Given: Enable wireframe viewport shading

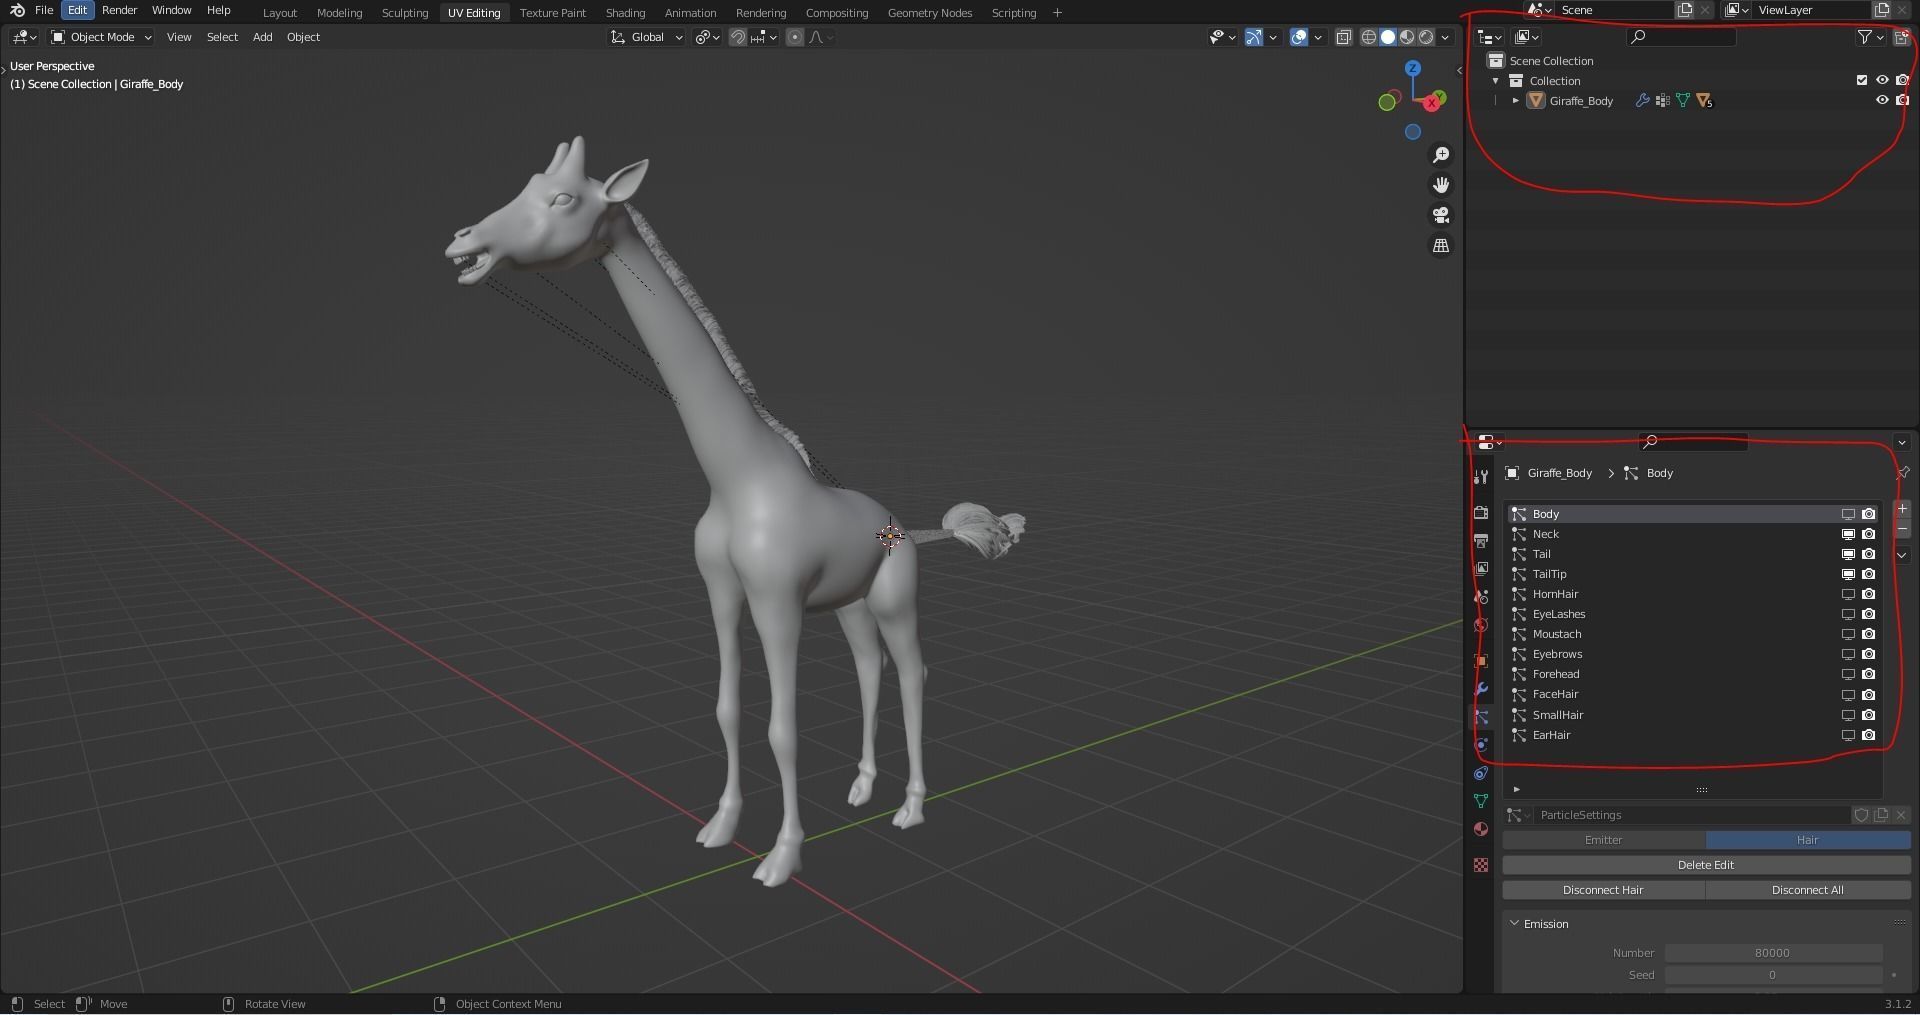Looking at the screenshot, I should [1369, 37].
